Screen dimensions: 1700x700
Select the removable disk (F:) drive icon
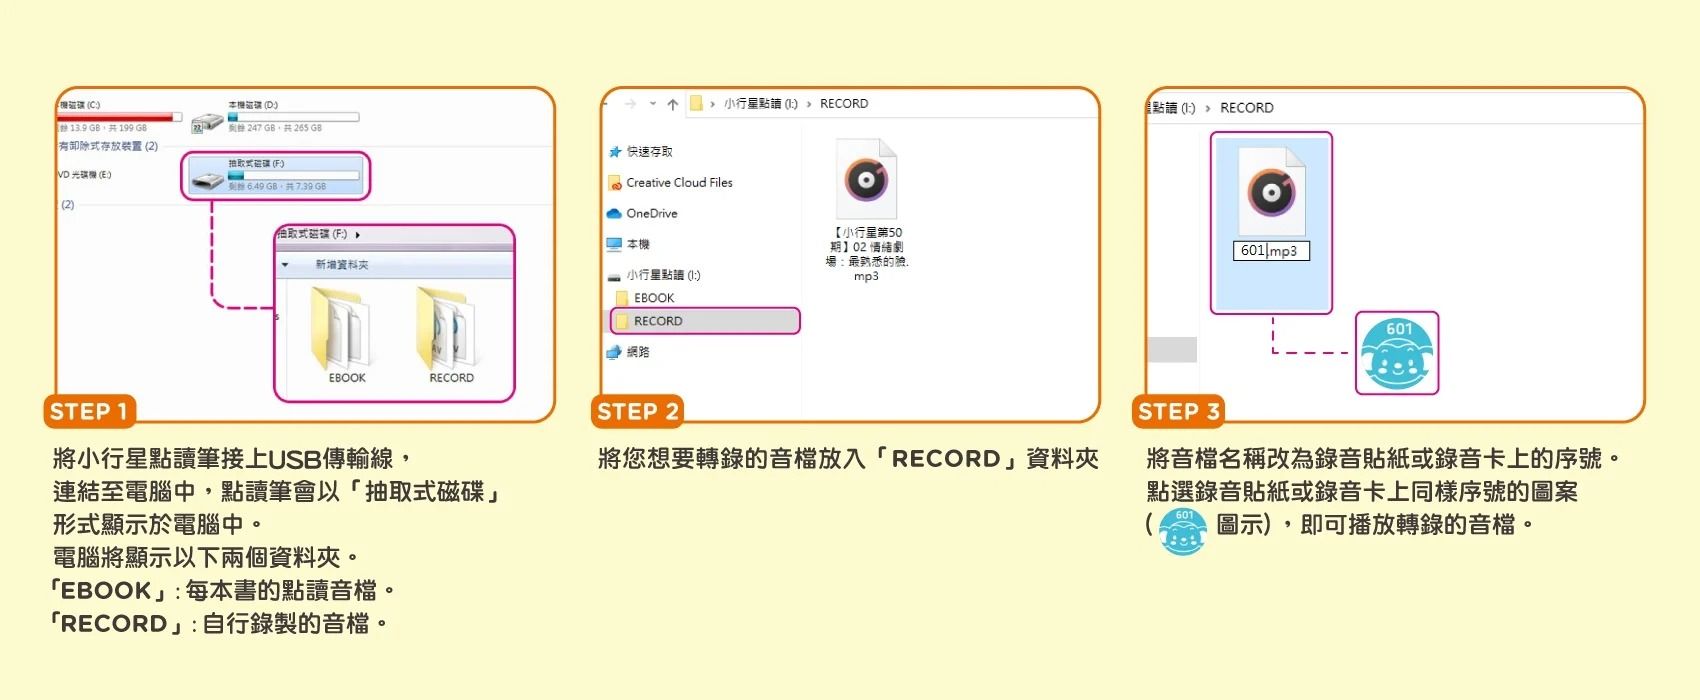tap(208, 181)
